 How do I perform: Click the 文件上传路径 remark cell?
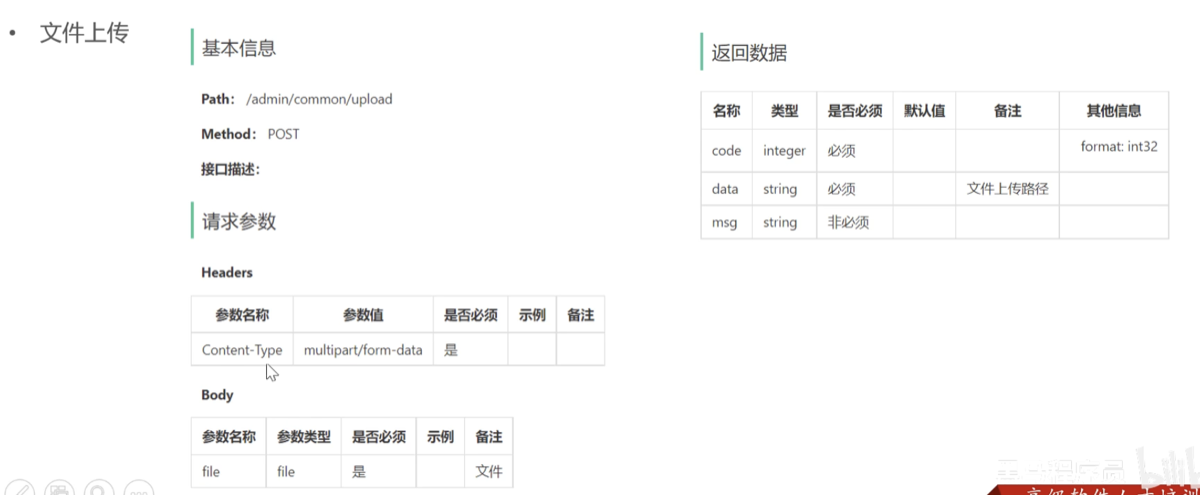point(1007,188)
